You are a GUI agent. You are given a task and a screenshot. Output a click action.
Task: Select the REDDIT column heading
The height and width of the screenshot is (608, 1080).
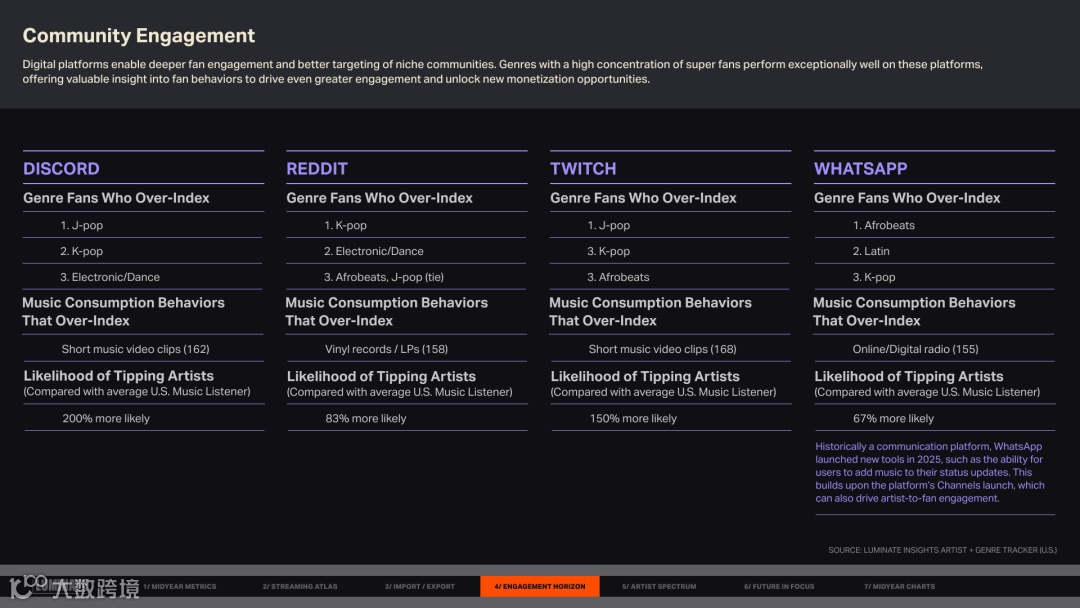coord(317,169)
